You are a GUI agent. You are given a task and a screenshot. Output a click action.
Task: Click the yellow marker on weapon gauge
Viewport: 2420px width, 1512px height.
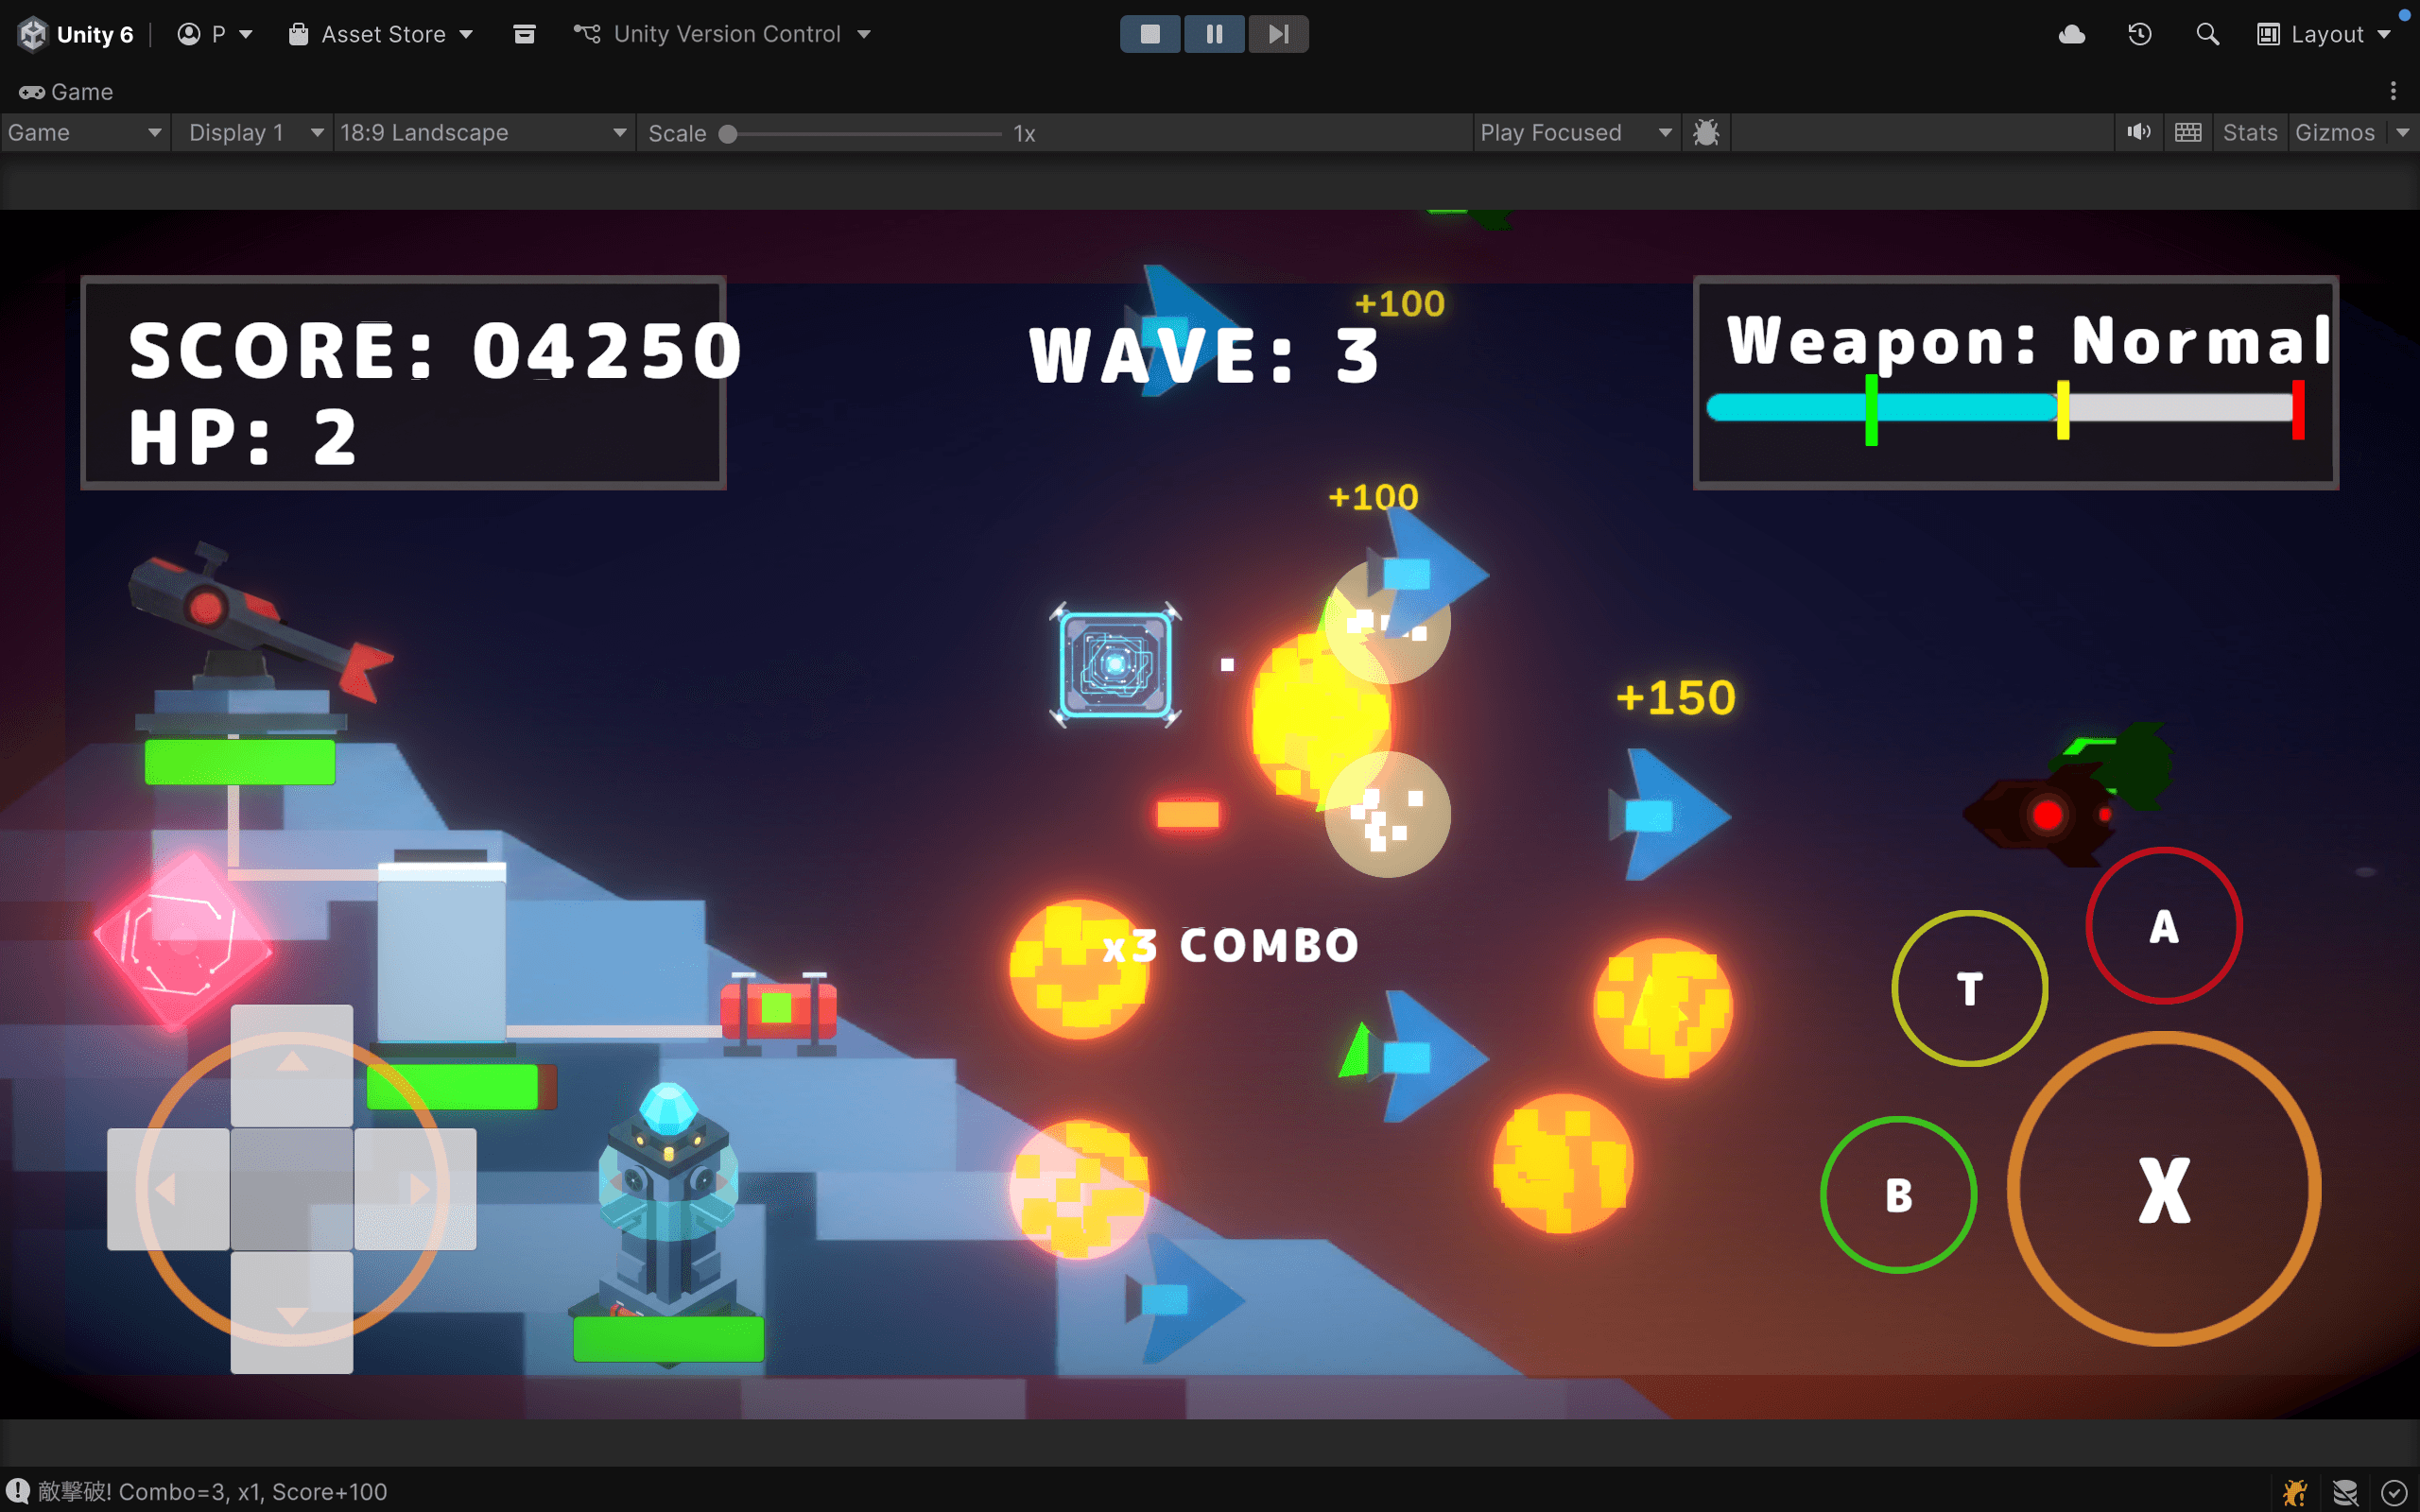tap(2062, 409)
